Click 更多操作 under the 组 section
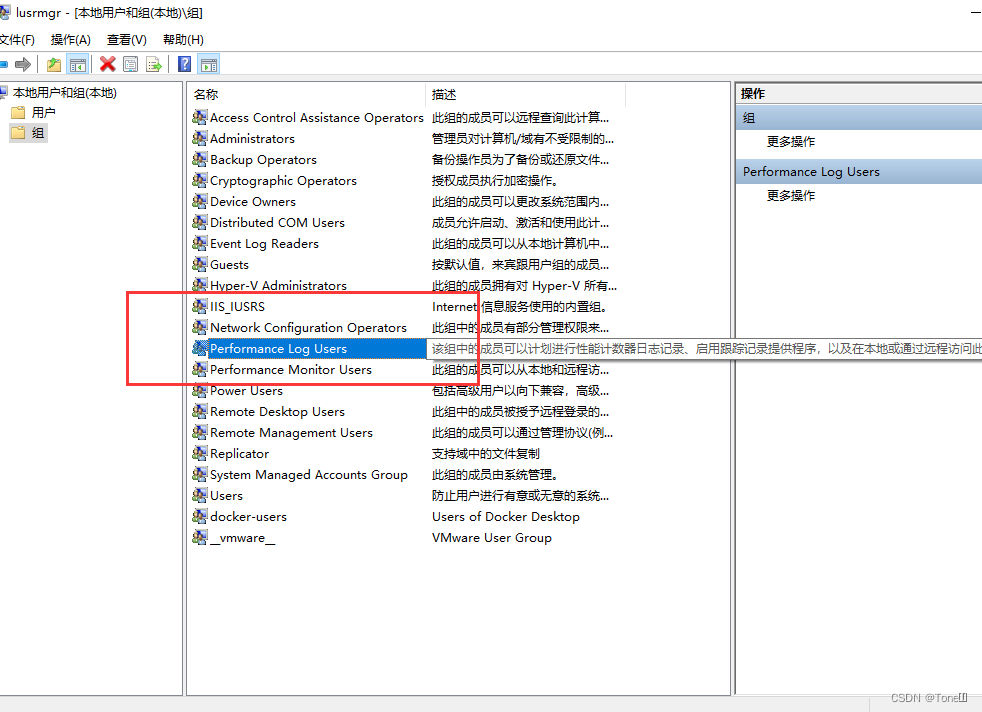Image resolution: width=982 pixels, height=712 pixels. tap(791, 142)
